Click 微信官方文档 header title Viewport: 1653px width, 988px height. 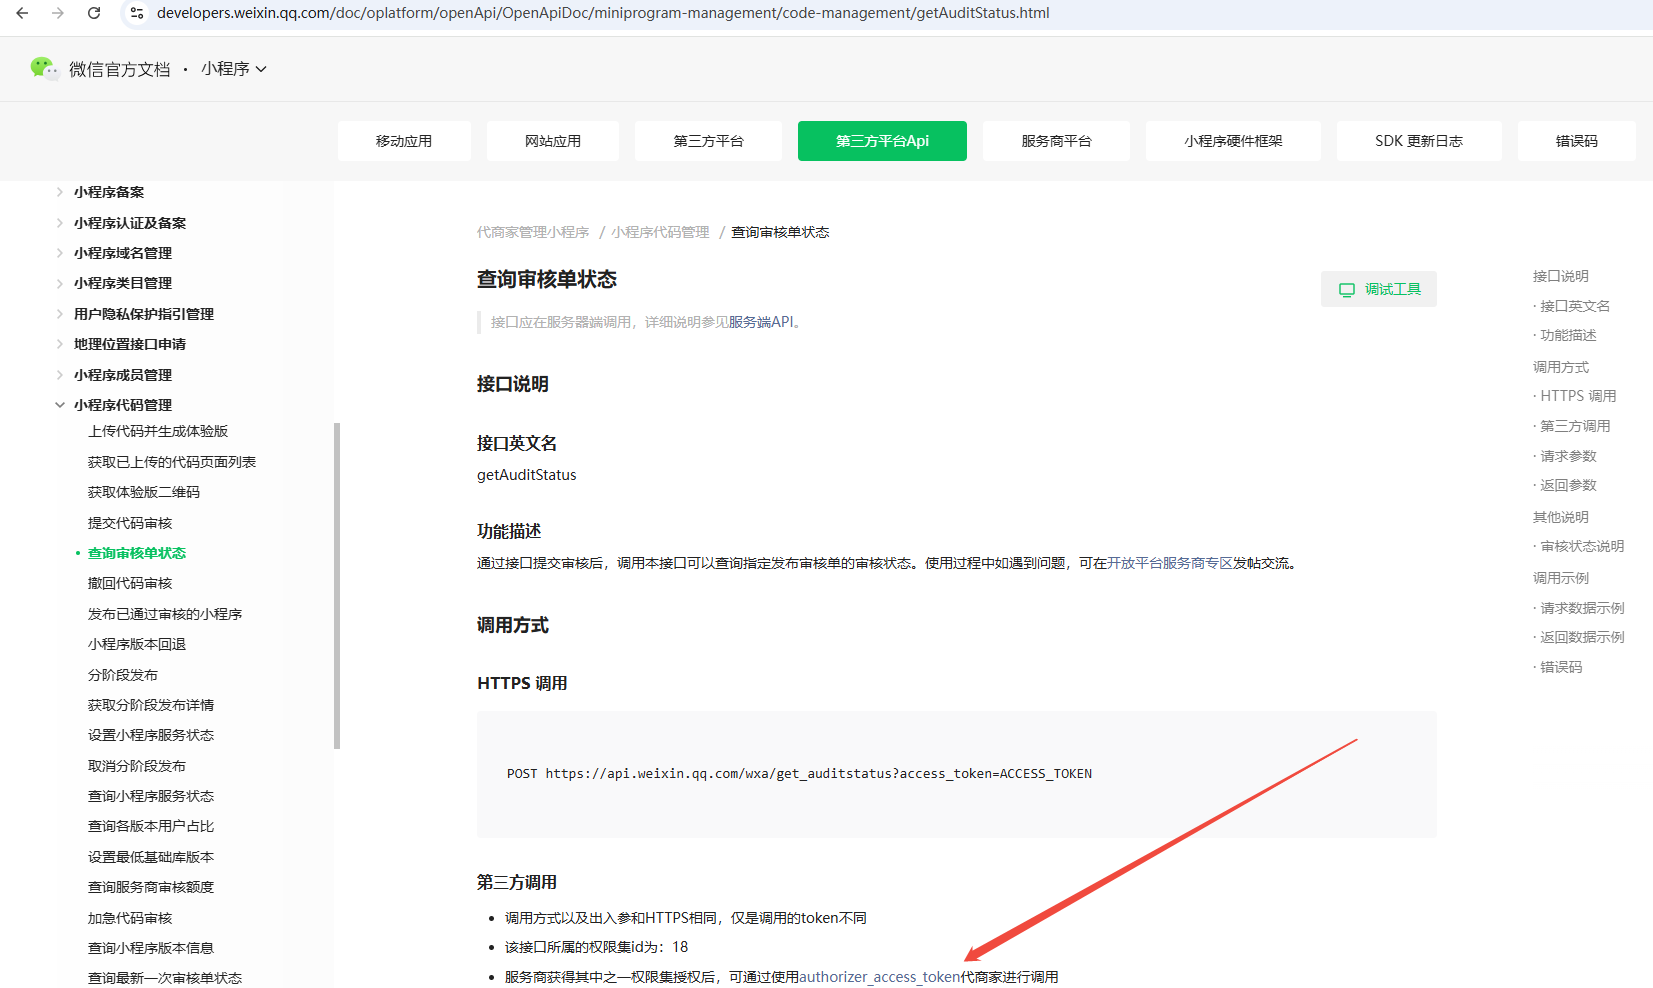[120, 69]
